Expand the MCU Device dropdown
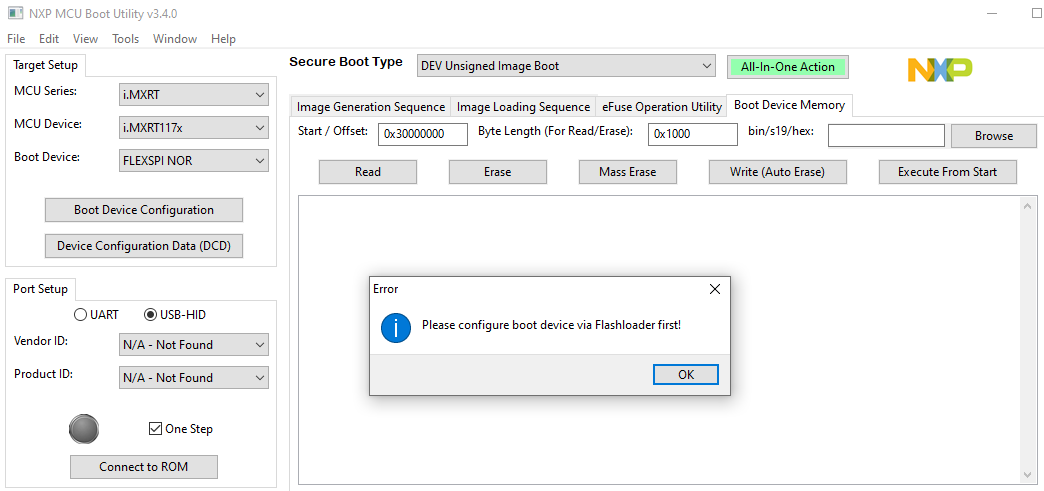 coord(194,128)
